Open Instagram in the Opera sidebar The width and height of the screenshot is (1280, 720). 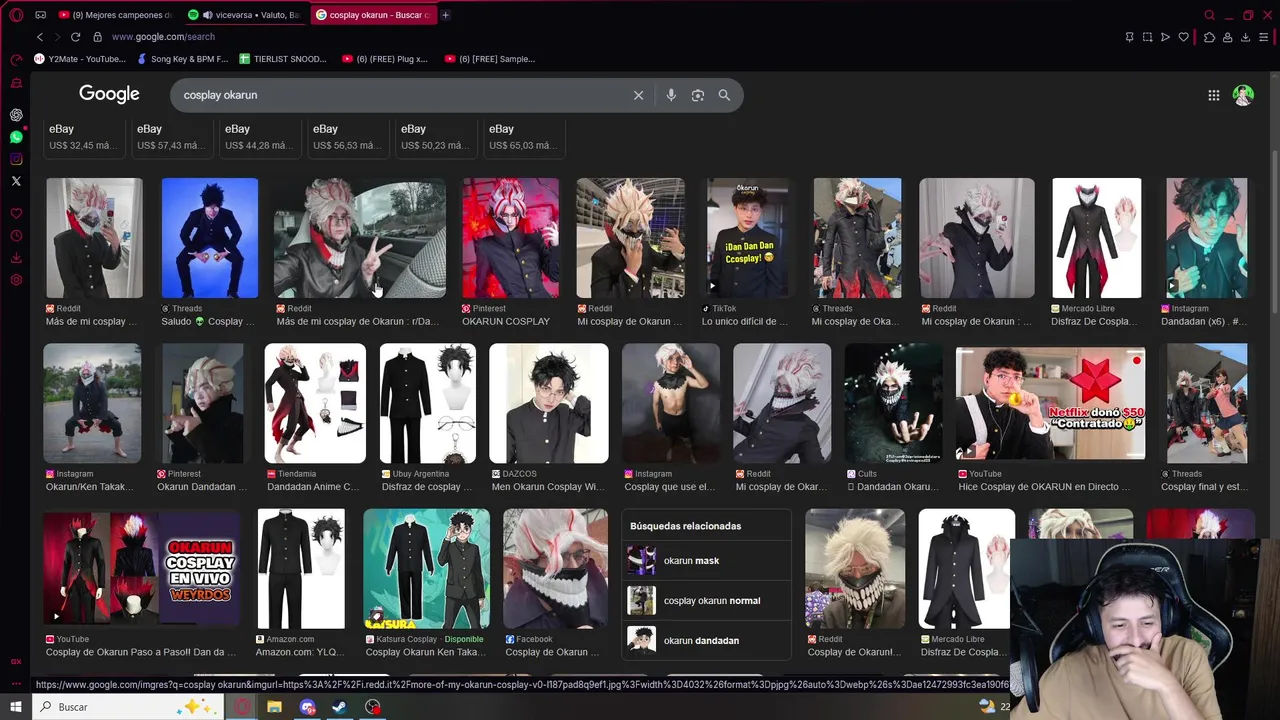pyautogui.click(x=16, y=159)
